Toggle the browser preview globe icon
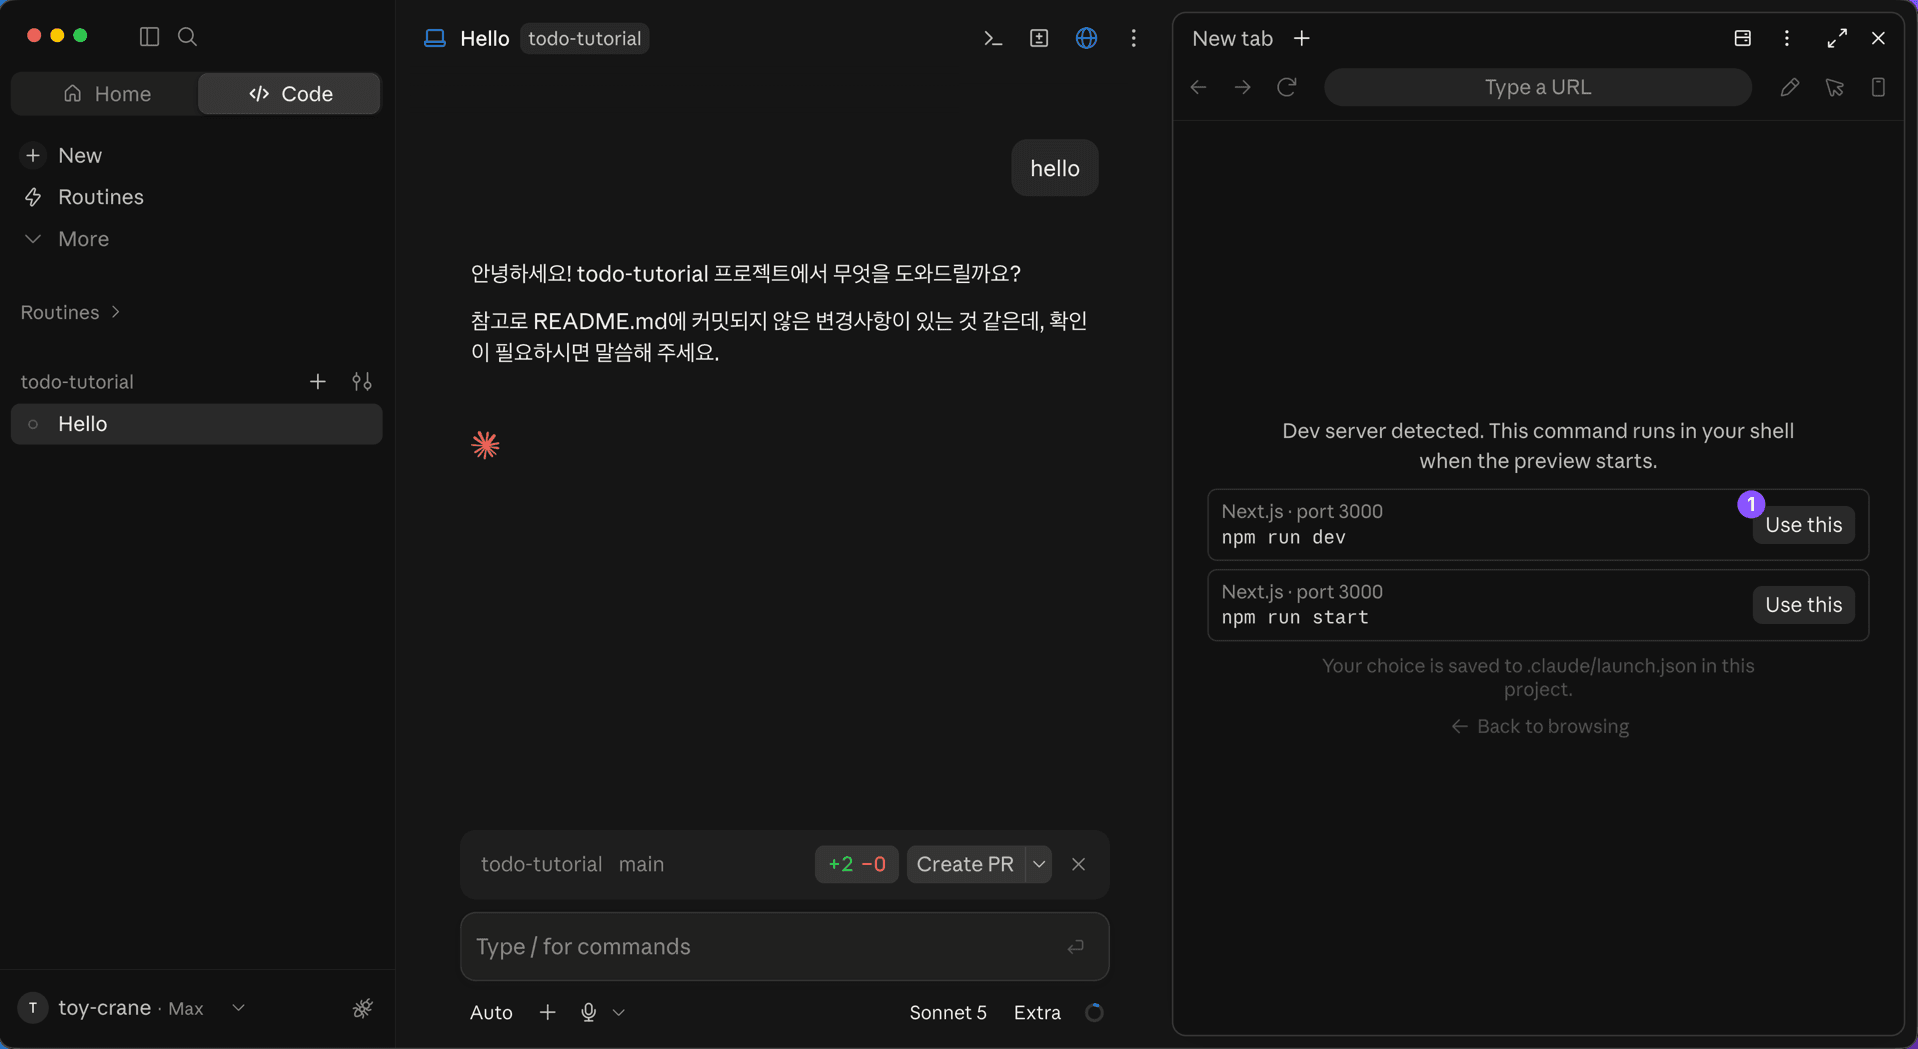 (1086, 38)
